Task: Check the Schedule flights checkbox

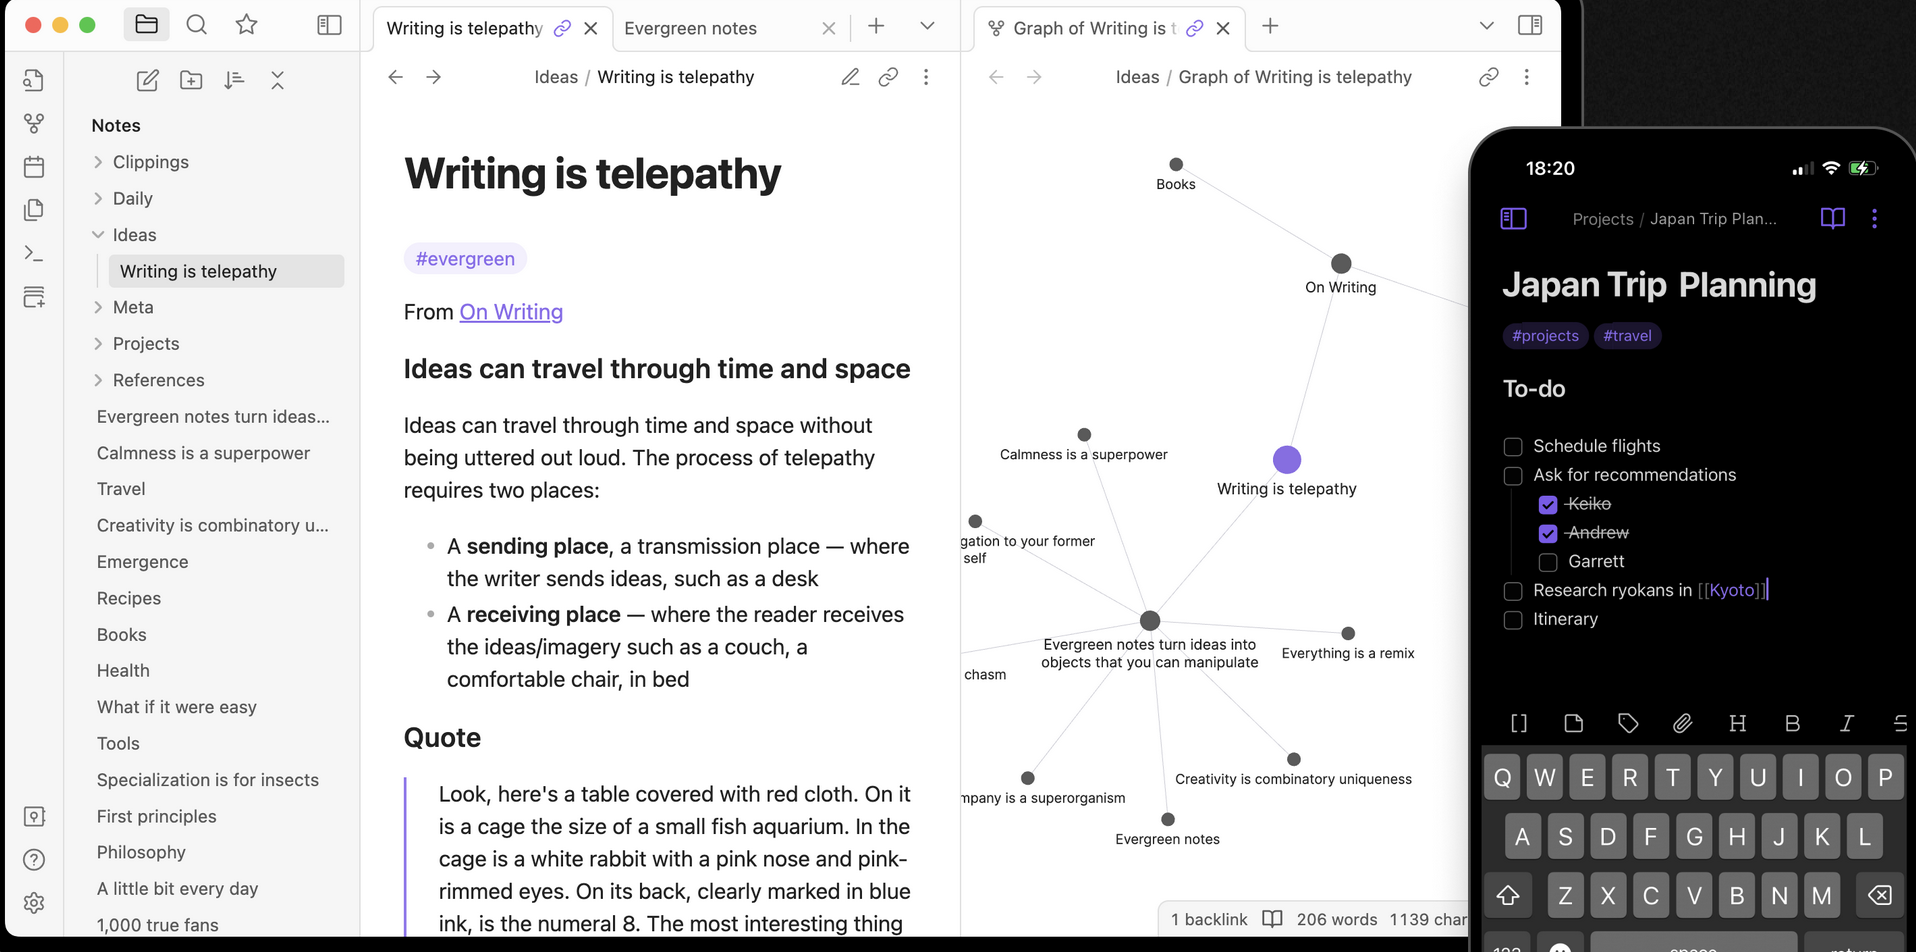Action: click(1513, 446)
